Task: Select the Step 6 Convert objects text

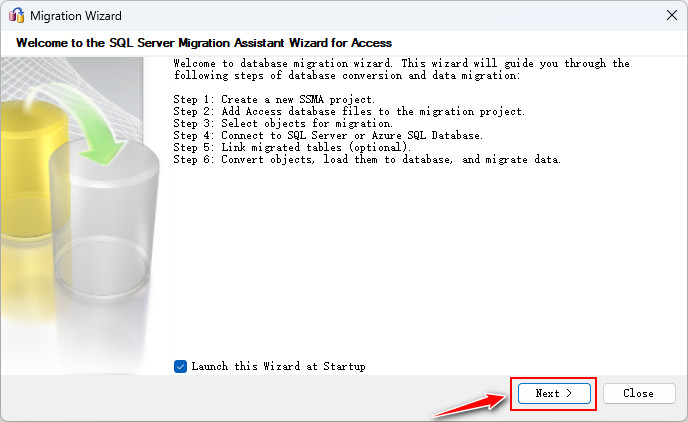Action: pos(367,159)
